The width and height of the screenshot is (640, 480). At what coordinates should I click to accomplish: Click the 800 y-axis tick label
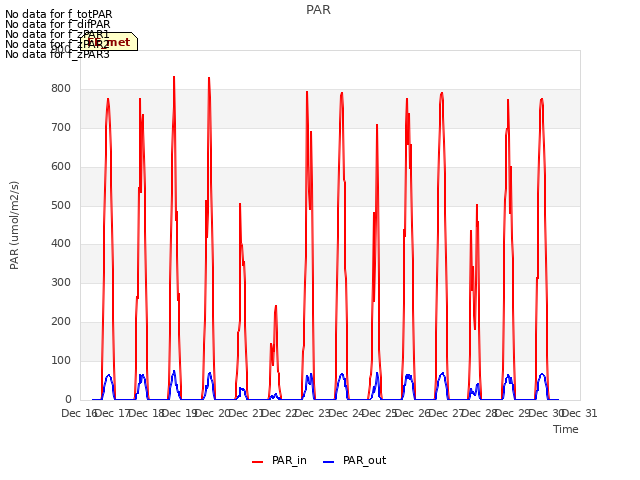coord(61,89)
